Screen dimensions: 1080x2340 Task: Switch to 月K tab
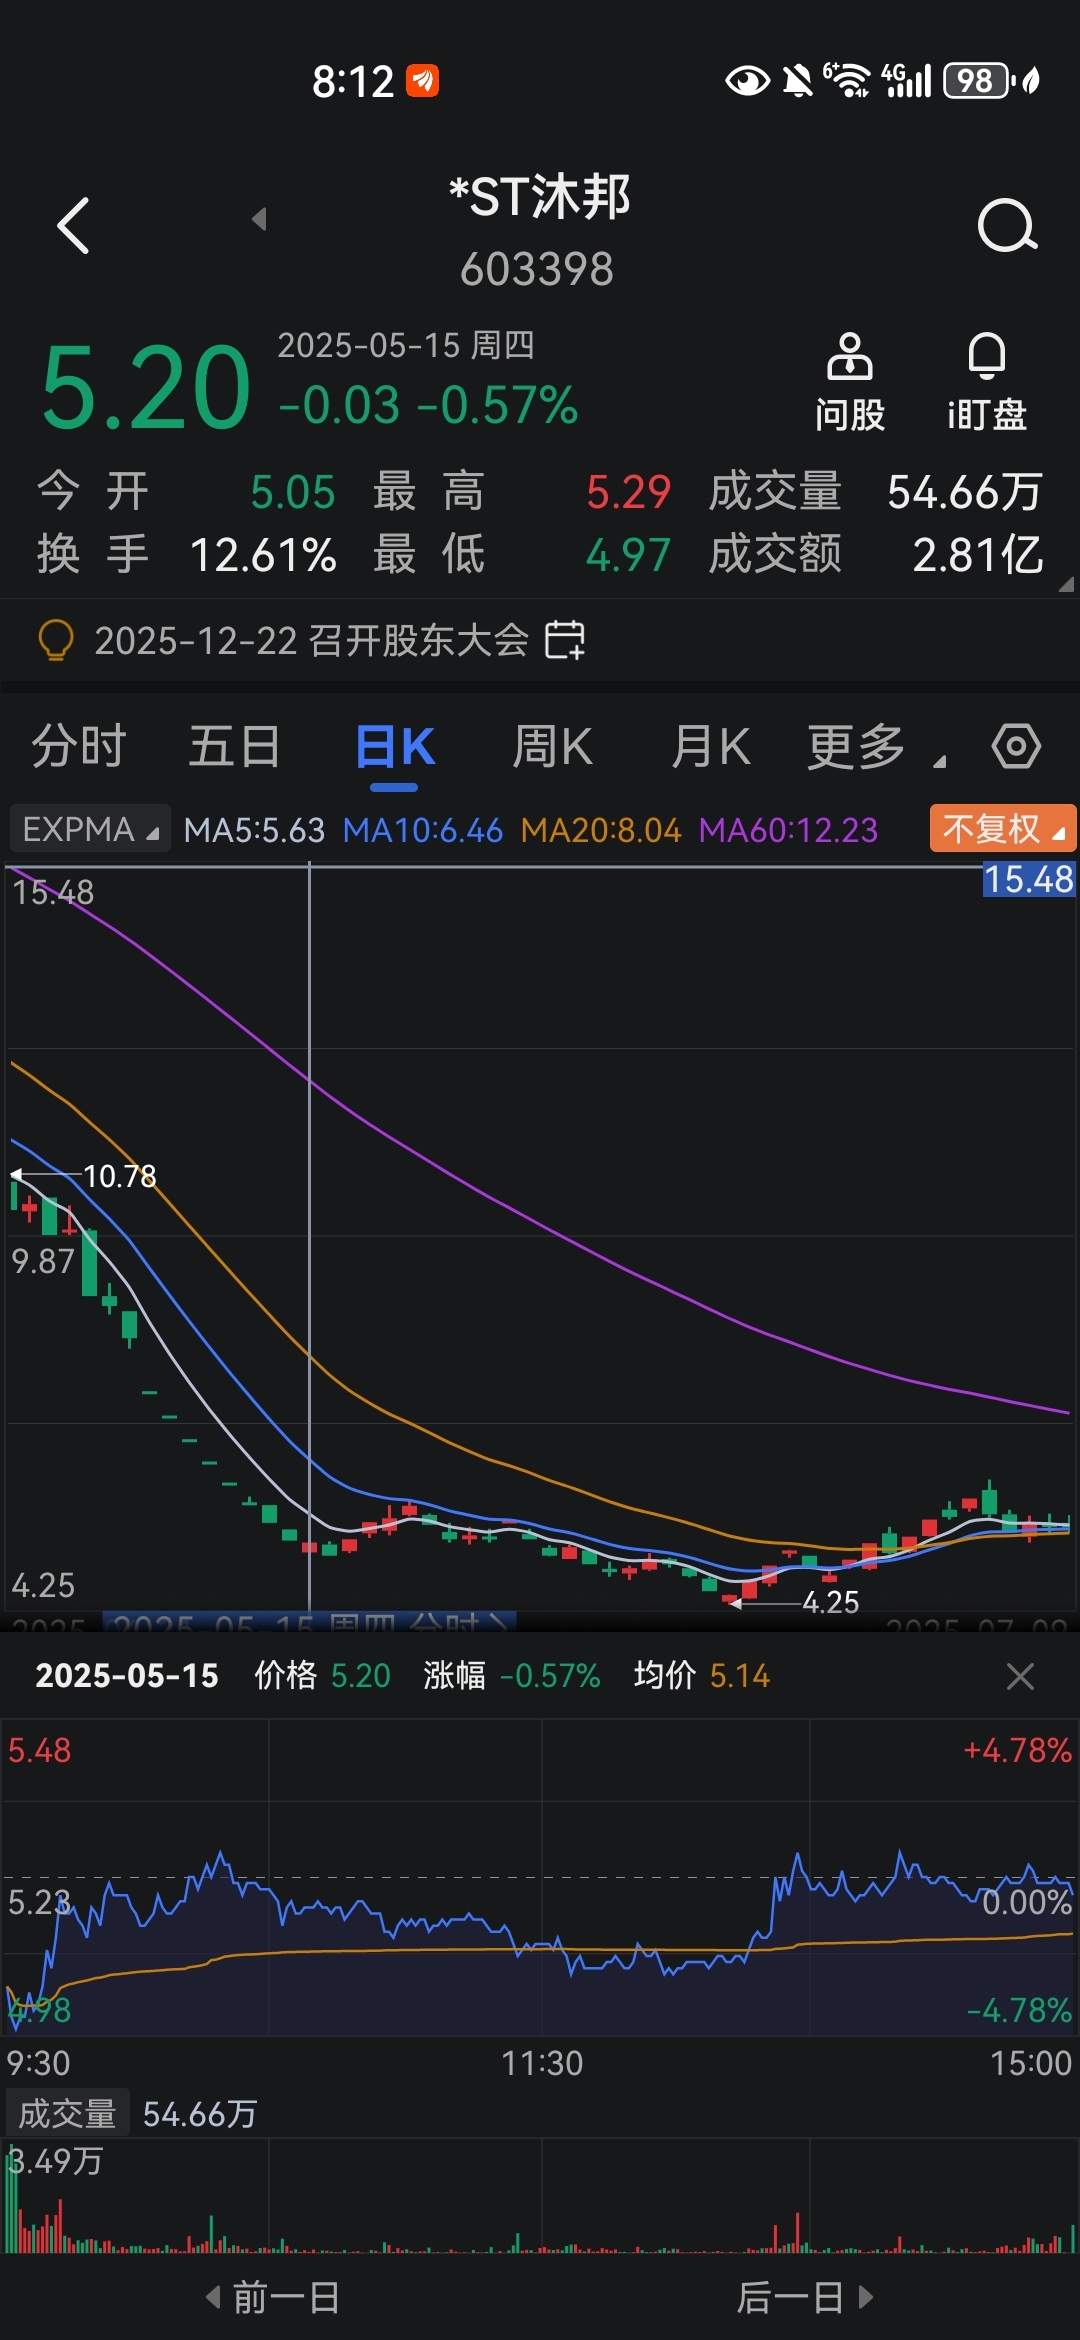[711, 747]
